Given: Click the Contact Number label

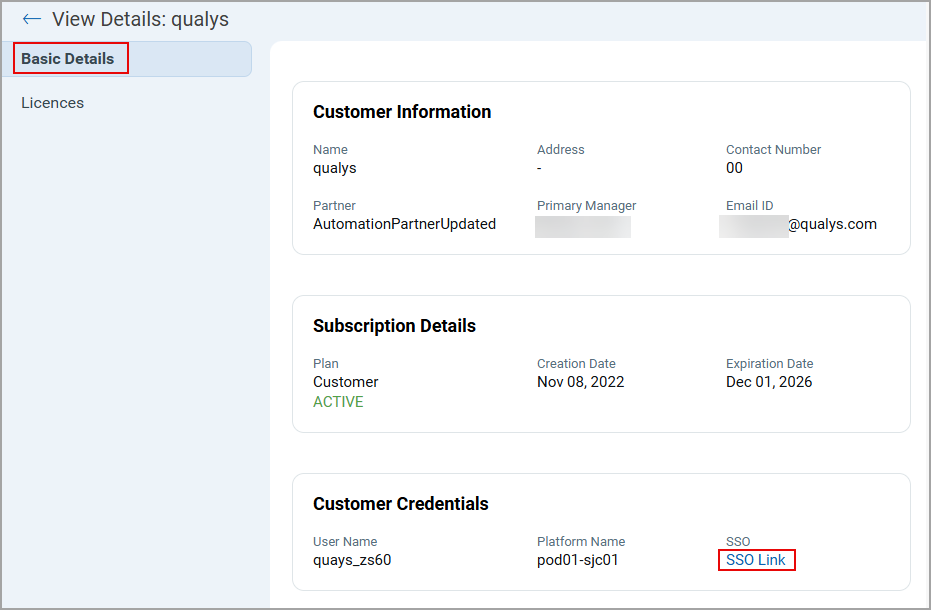Looking at the screenshot, I should [x=773, y=150].
